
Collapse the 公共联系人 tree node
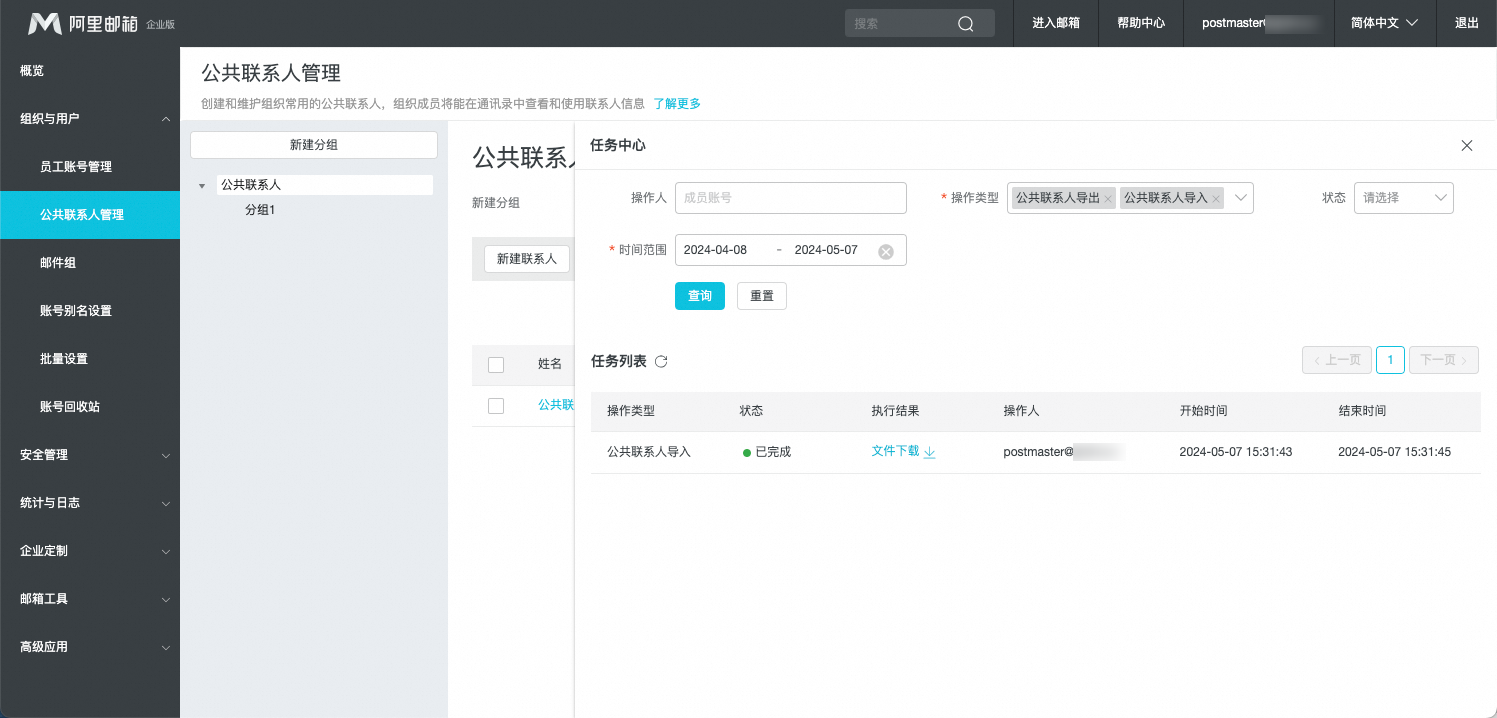(202, 186)
